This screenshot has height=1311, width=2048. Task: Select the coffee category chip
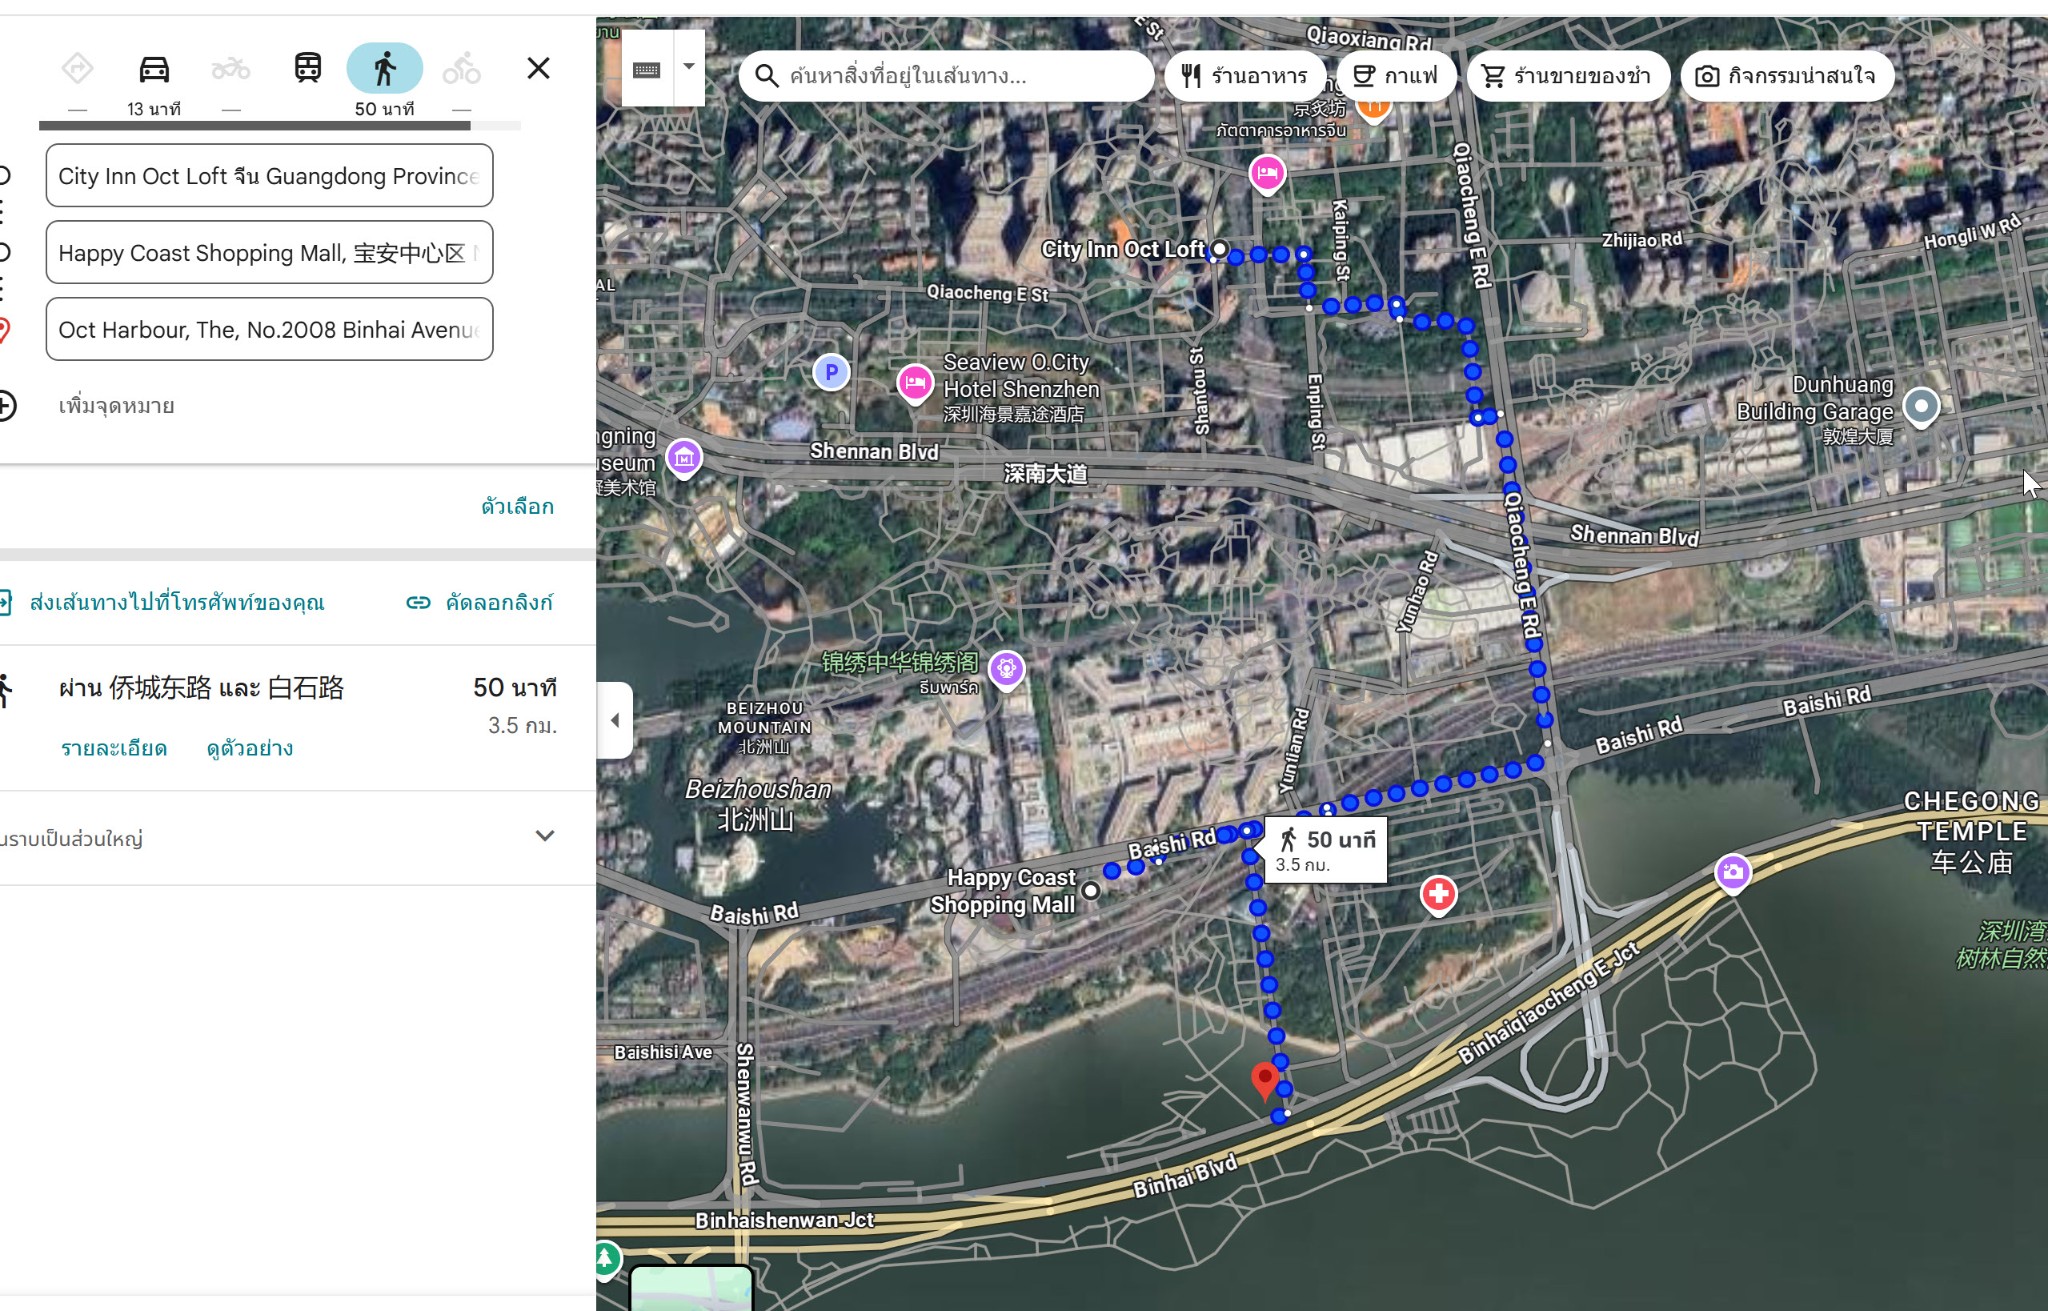pyautogui.click(x=1397, y=76)
